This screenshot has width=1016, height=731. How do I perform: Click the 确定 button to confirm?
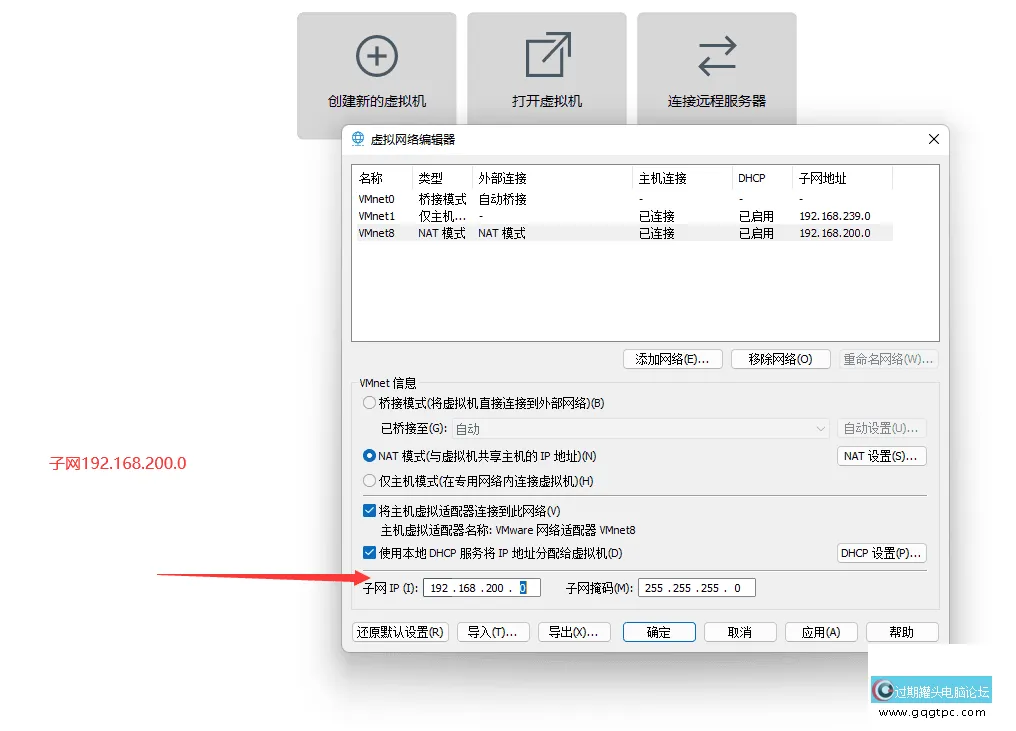[x=658, y=632]
